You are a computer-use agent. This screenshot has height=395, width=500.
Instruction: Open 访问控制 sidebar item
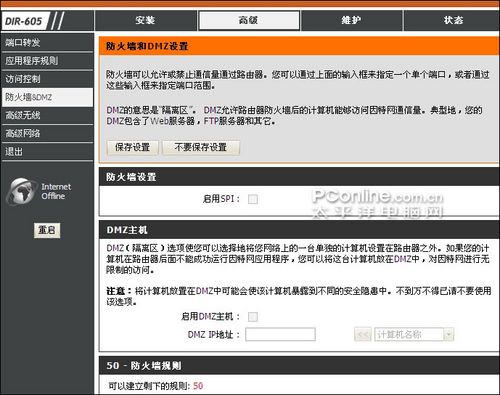coord(47,79)
